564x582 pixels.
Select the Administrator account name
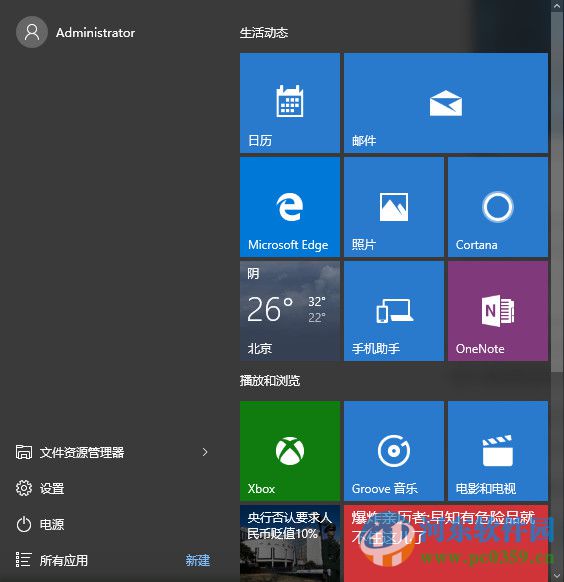click(95, 33)
